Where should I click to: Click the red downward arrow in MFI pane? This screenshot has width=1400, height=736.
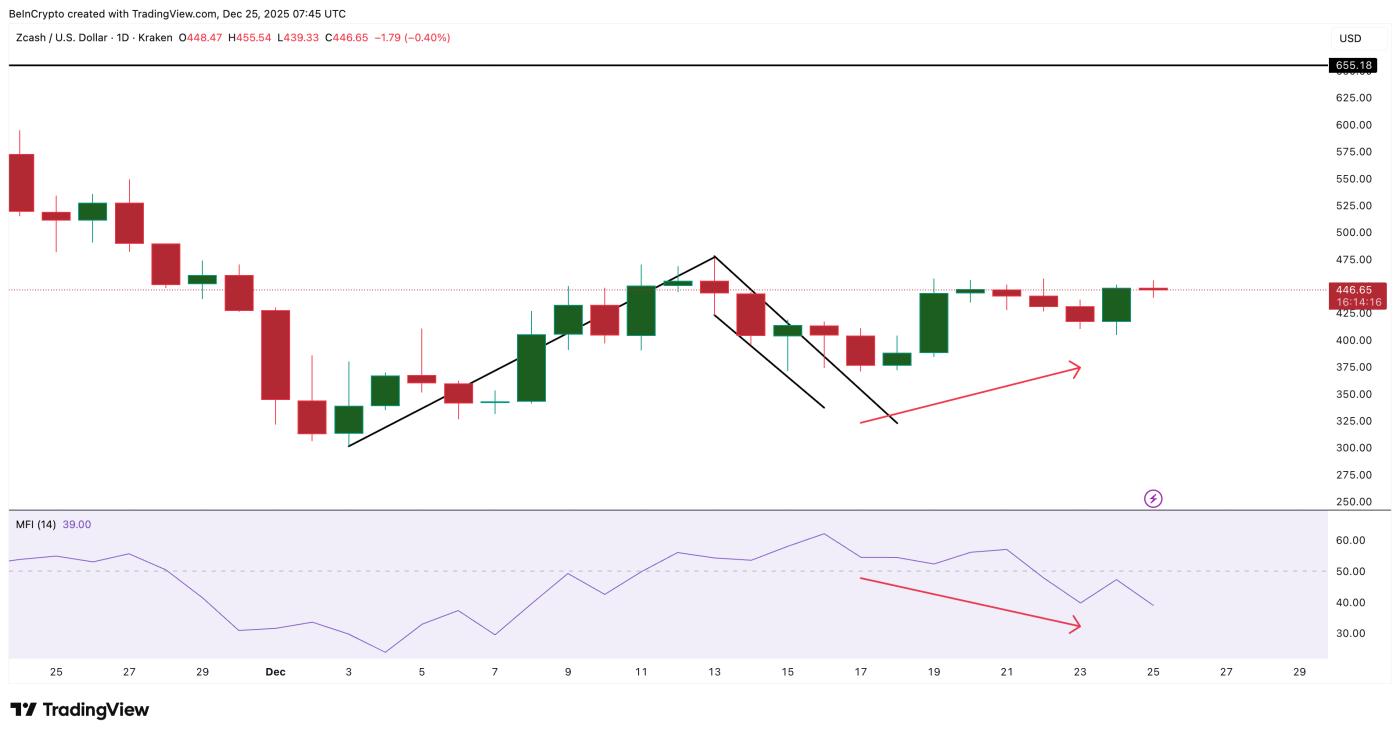(x=970, y=604)
